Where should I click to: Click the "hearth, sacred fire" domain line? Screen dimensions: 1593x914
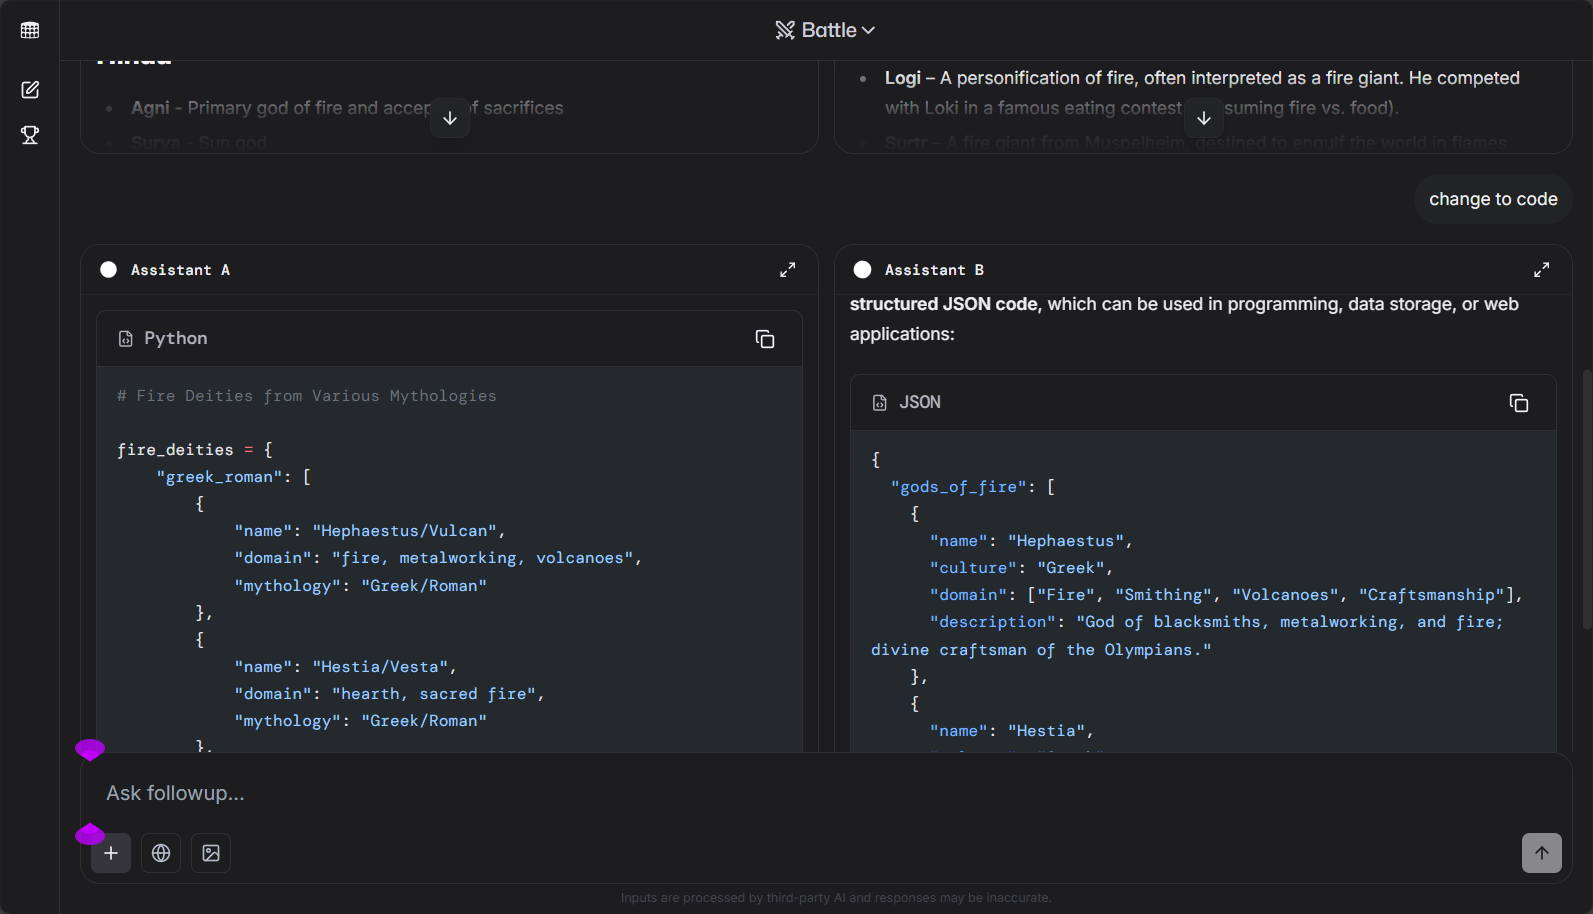pos(390,694)
